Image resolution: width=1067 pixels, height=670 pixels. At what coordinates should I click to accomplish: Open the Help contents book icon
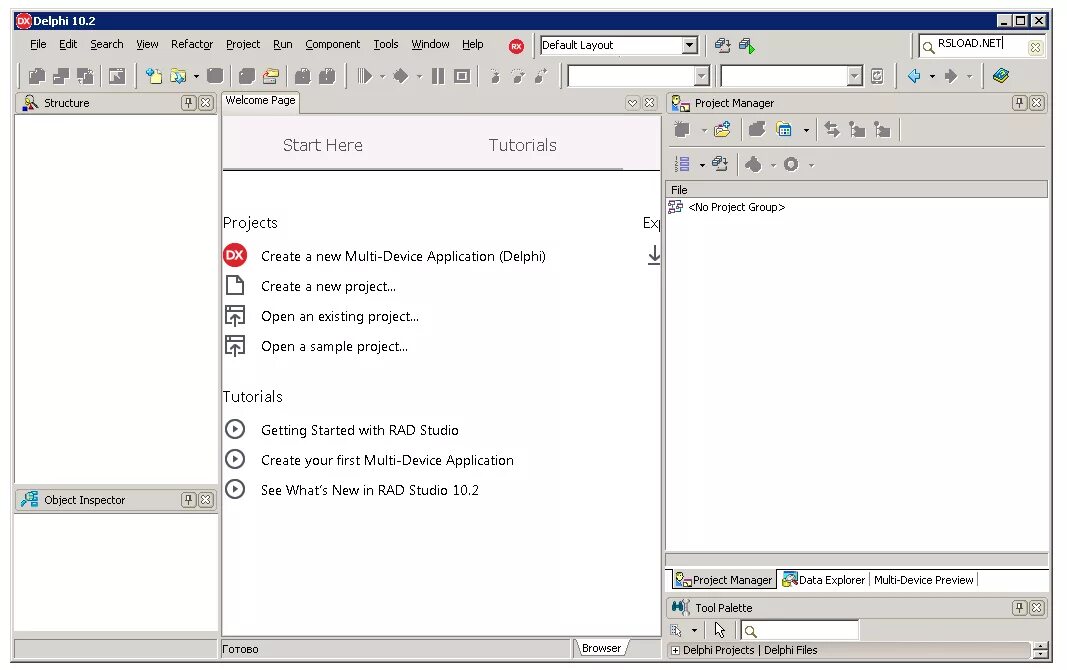coord(1000,76)
